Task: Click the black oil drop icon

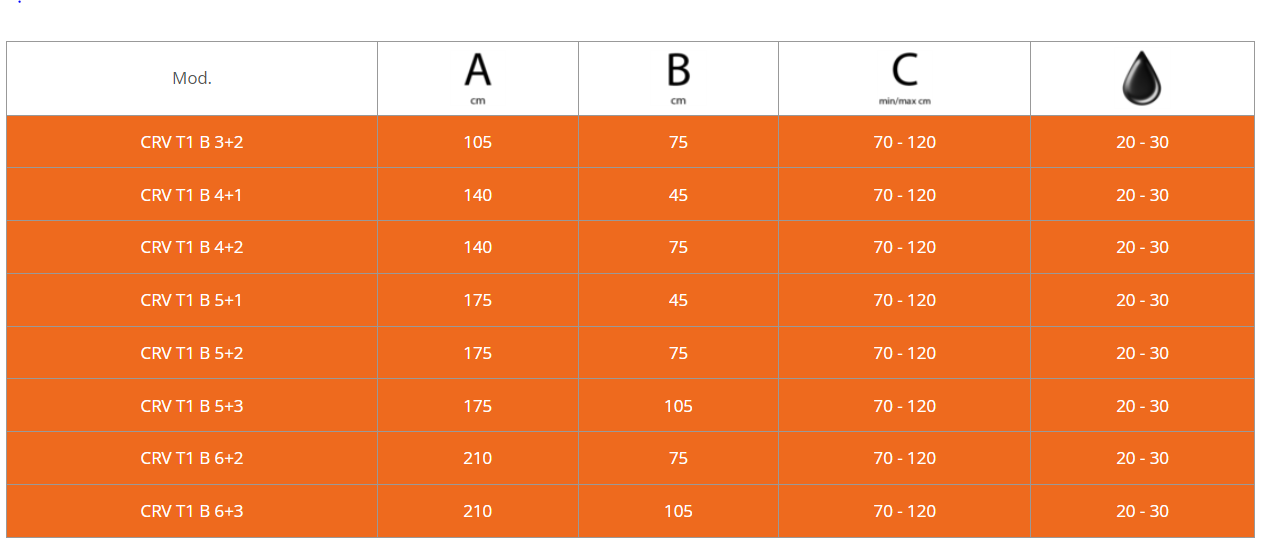Action: click(1142, 78)
